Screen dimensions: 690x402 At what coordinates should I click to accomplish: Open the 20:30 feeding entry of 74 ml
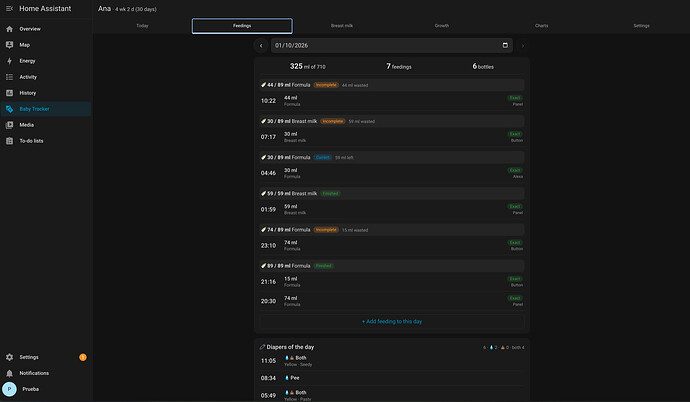tap(392, 301)
